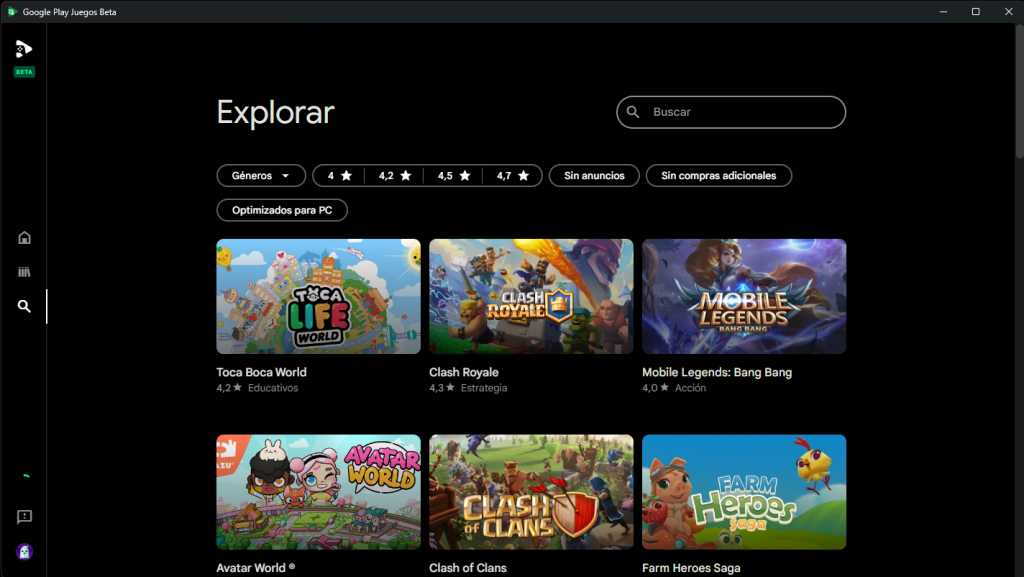Toggle Sin compras adicionales filter
1024x577 pixels.
coord(718,176)
